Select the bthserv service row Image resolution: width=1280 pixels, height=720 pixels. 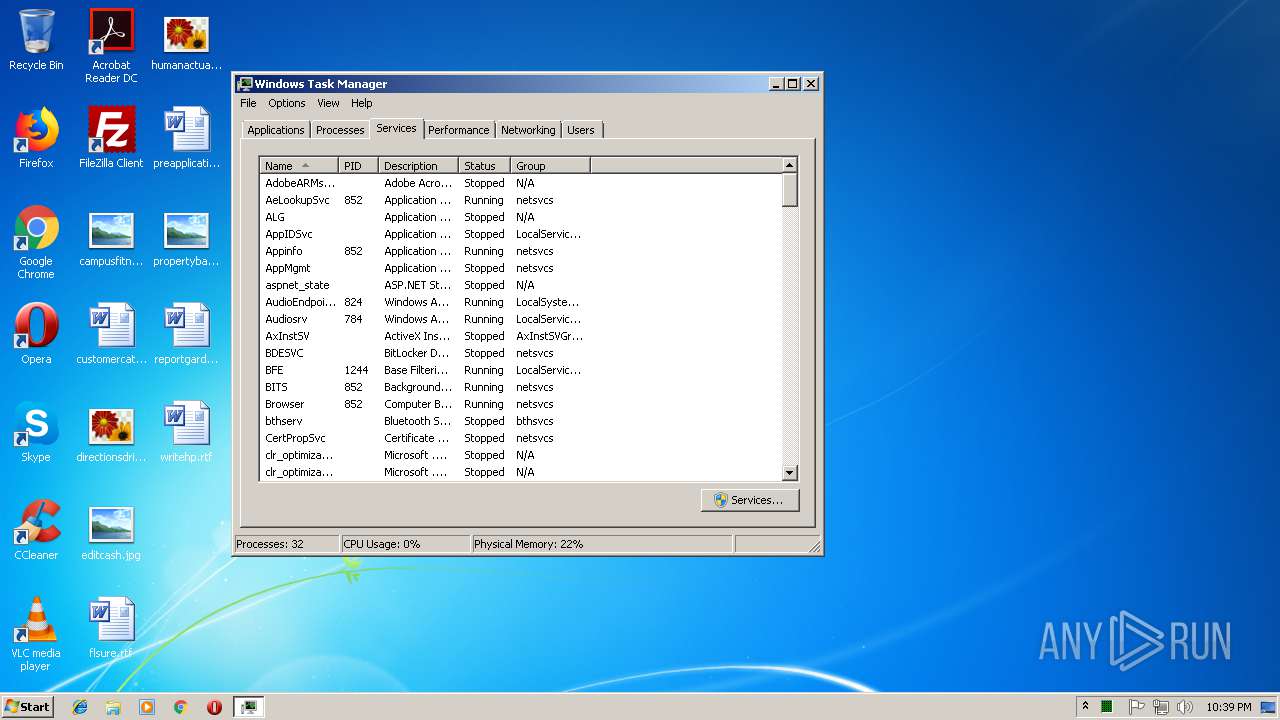520,421
